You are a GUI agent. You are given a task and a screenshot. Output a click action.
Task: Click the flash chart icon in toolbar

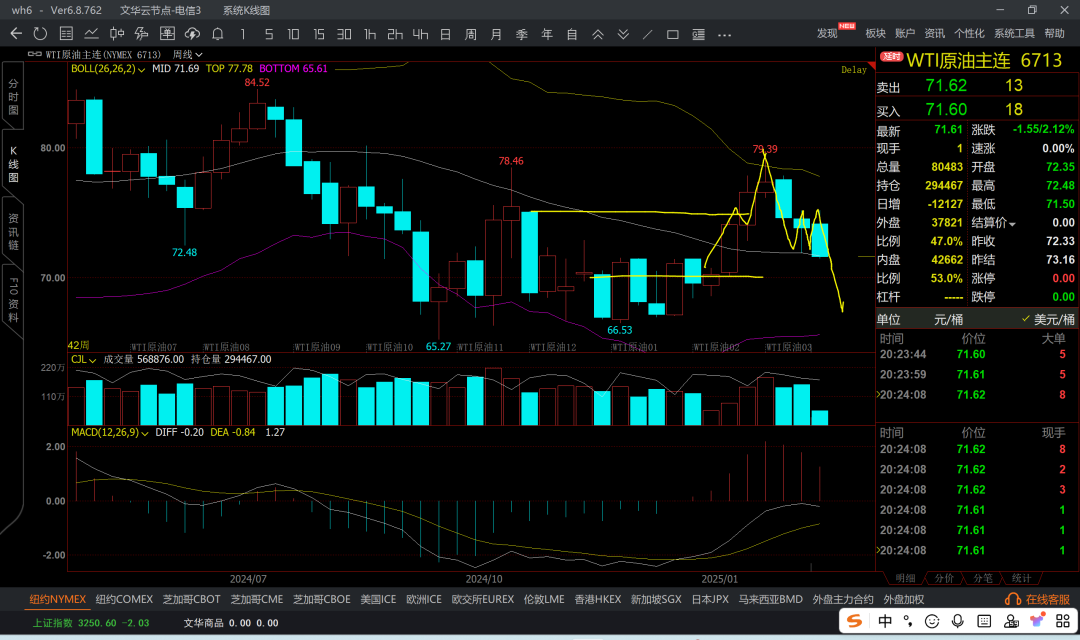click(142, 34)
